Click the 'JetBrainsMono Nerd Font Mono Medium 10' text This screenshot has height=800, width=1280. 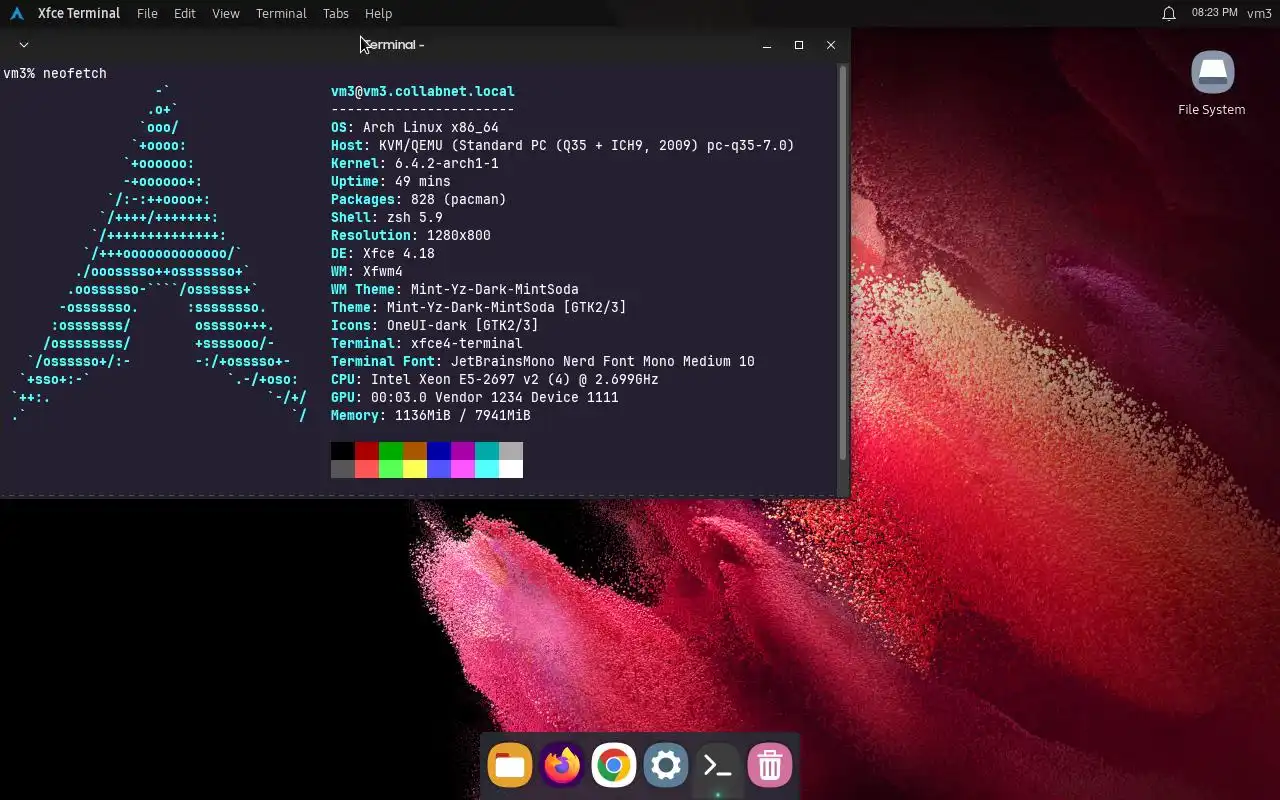(603, 361)
